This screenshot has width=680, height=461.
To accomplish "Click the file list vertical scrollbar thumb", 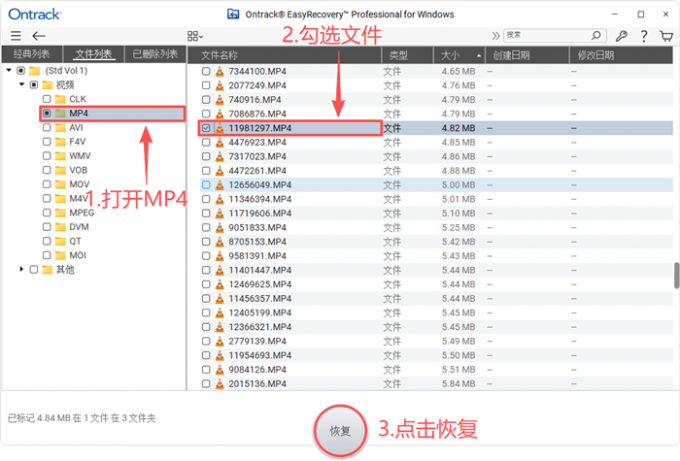I will point(676,275).
